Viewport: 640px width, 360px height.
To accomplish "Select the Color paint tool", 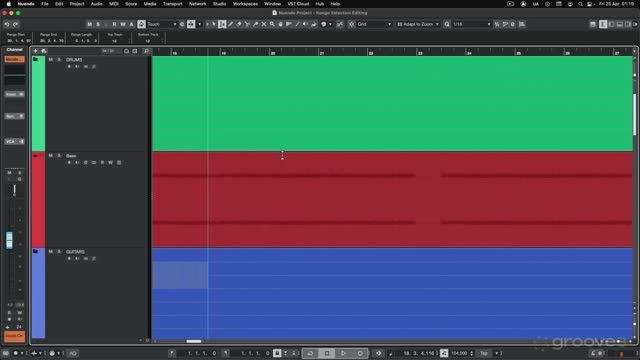I will click(x=314, y=24).
